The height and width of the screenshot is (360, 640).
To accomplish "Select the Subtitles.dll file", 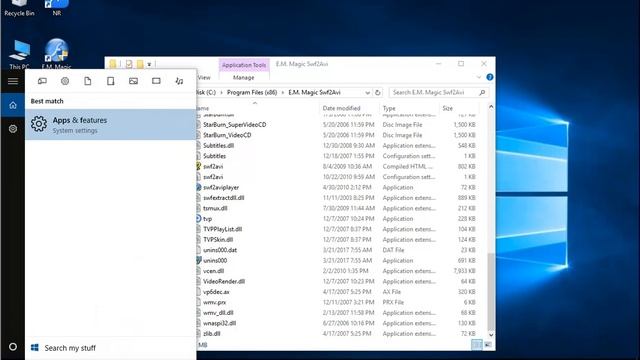I will pos(218,145).
